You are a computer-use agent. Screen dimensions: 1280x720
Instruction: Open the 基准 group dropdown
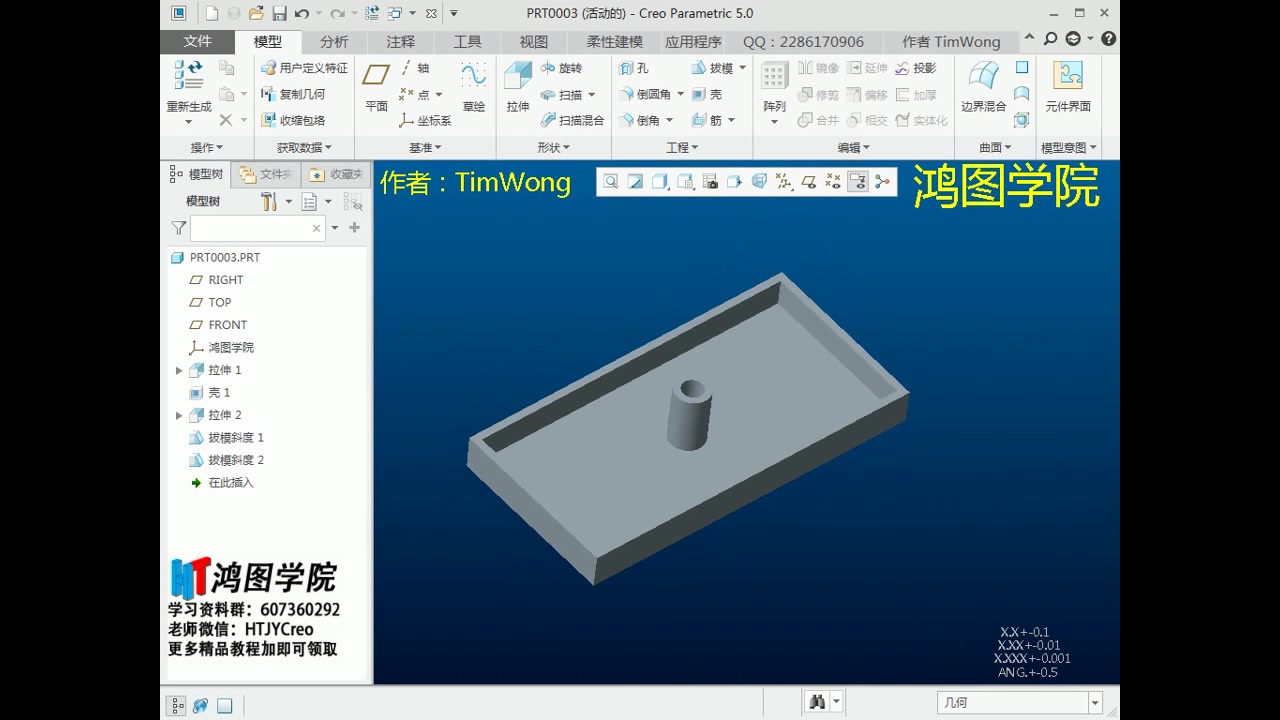(425, 147)
